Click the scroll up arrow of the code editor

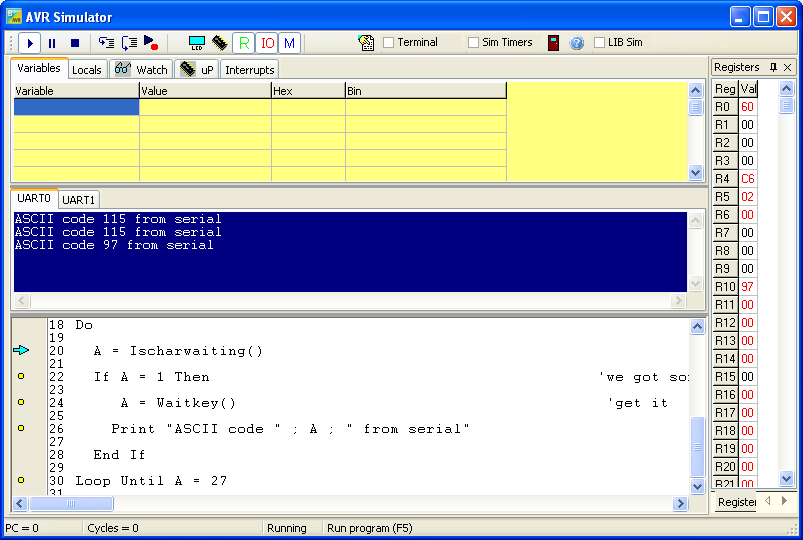(698, 326)
